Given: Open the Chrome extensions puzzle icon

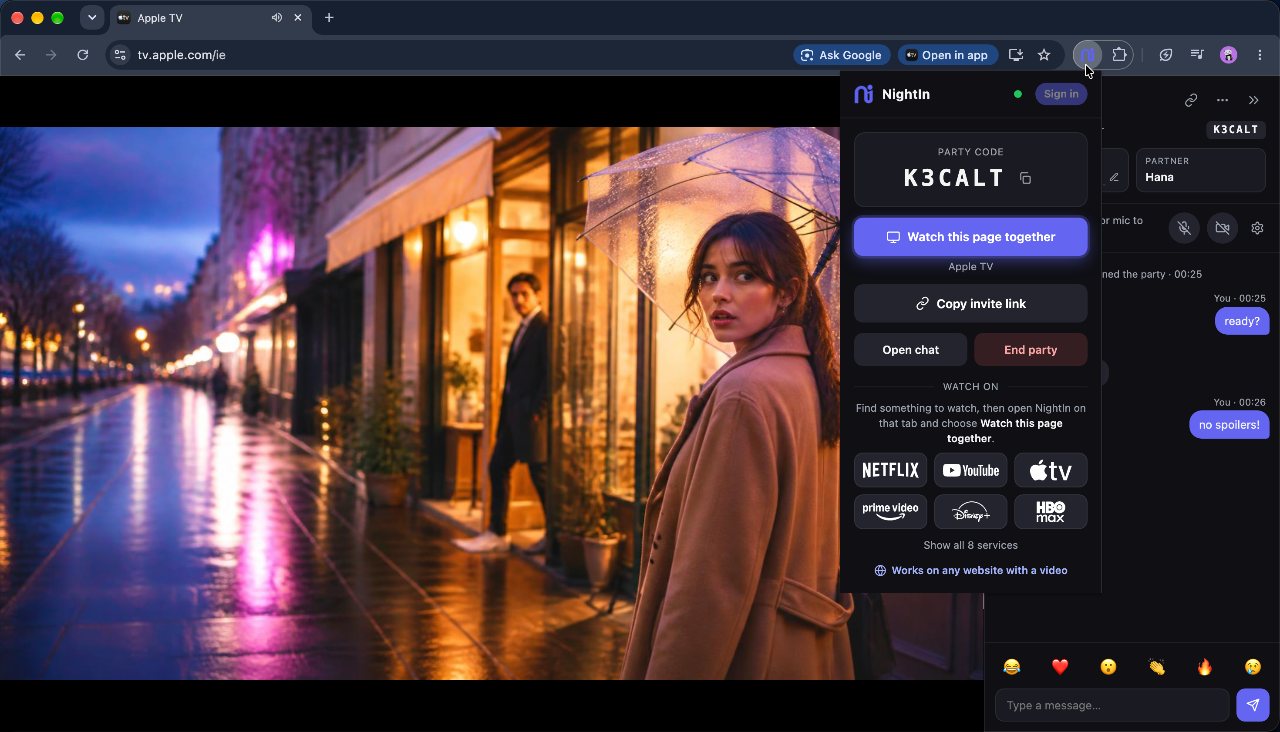Looking at the screenshot, I should pos(1119,55).
